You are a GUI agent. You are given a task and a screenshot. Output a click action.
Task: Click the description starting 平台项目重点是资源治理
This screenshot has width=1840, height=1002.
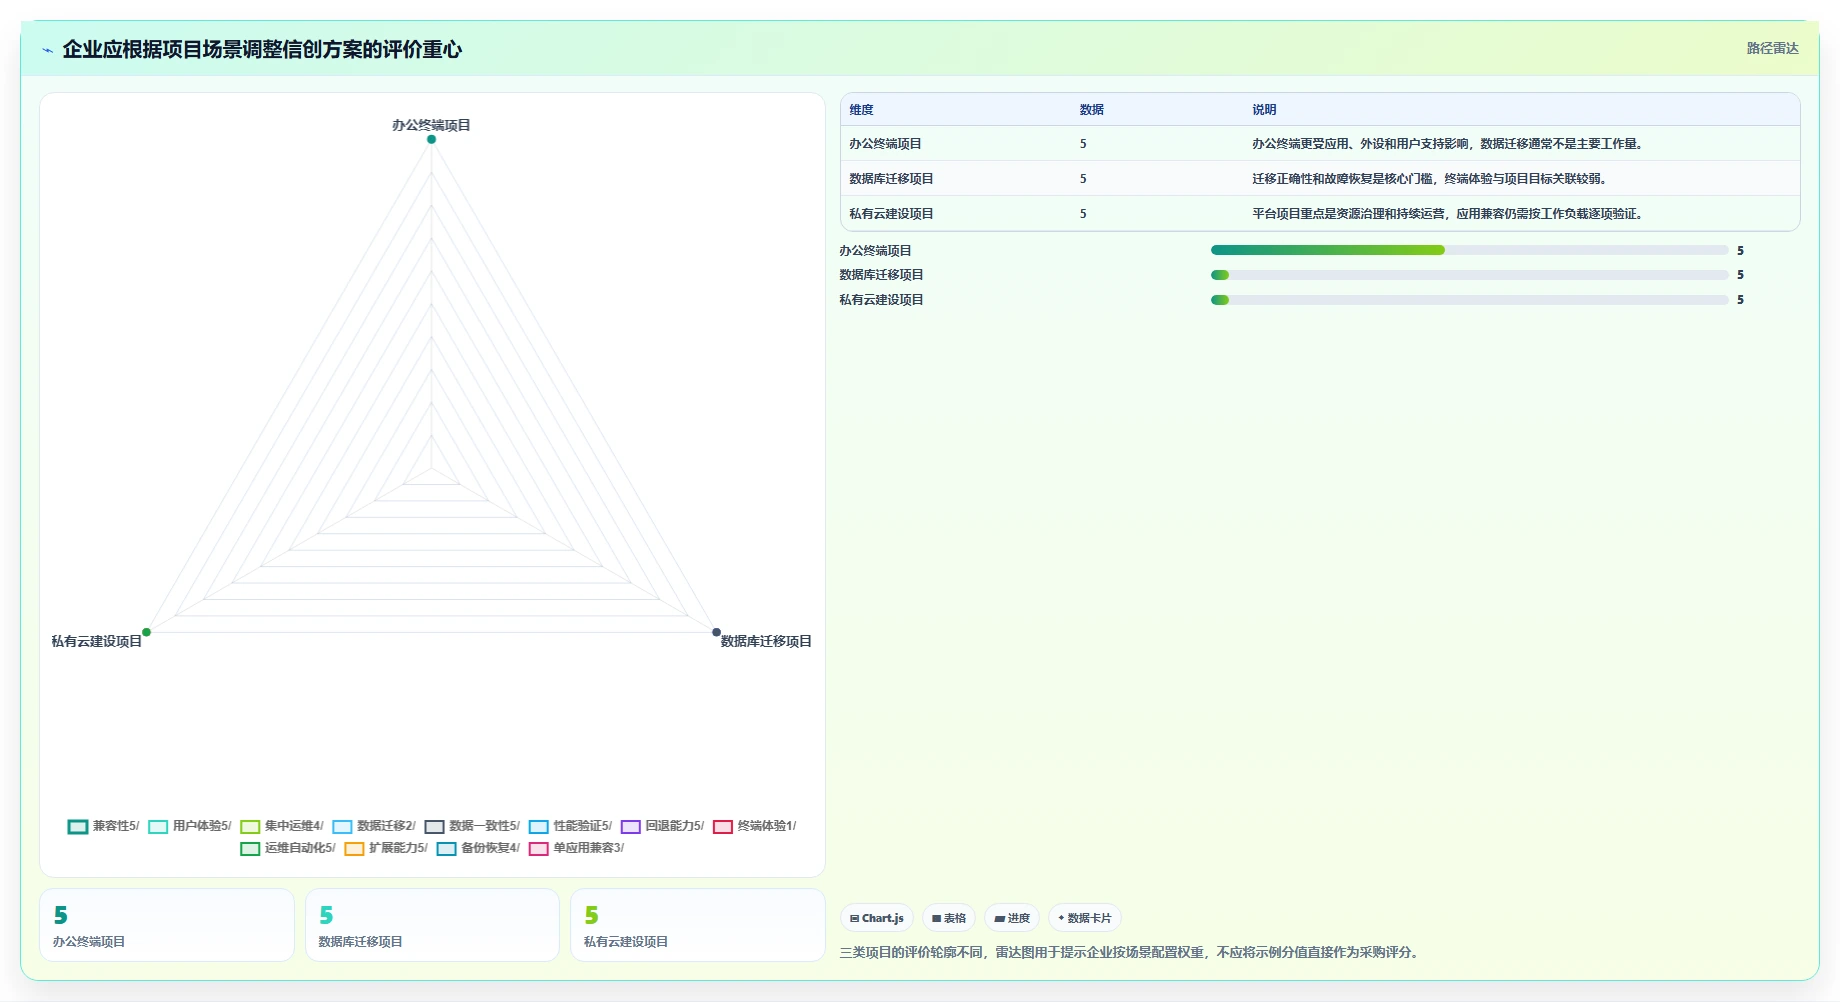(1449, 214)
